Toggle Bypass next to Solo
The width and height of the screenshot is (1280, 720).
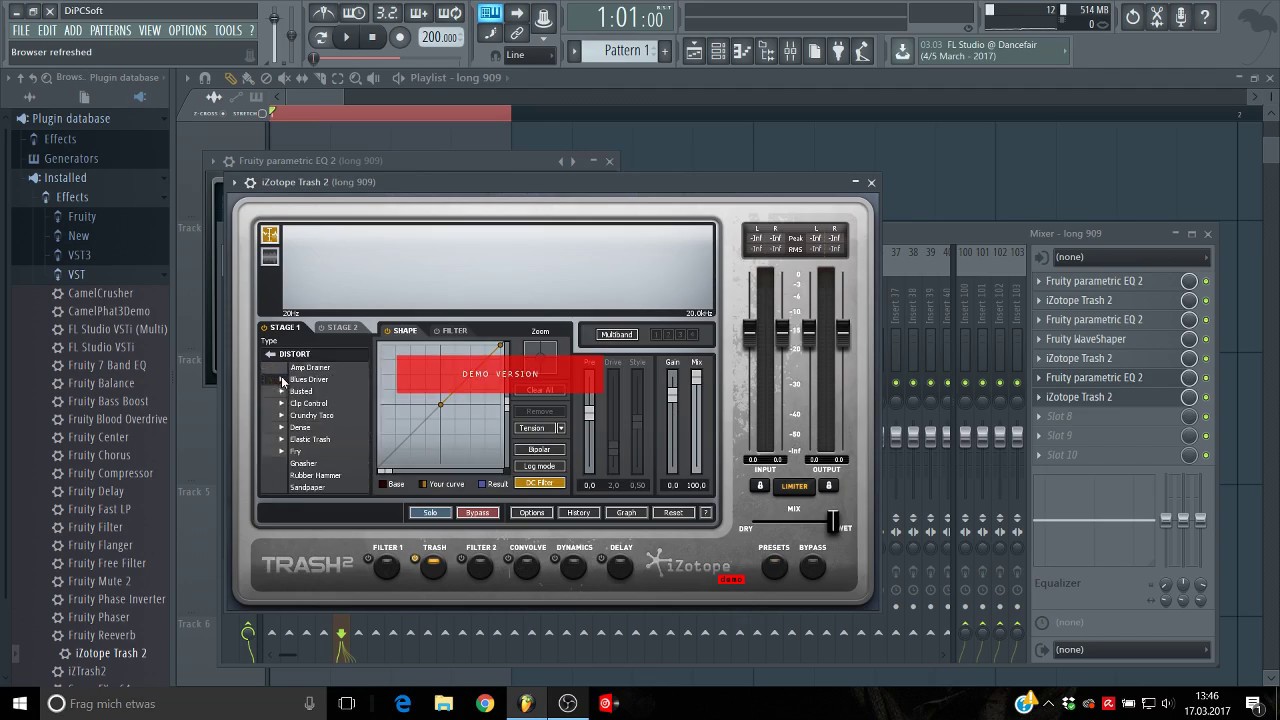pos(478,513)
